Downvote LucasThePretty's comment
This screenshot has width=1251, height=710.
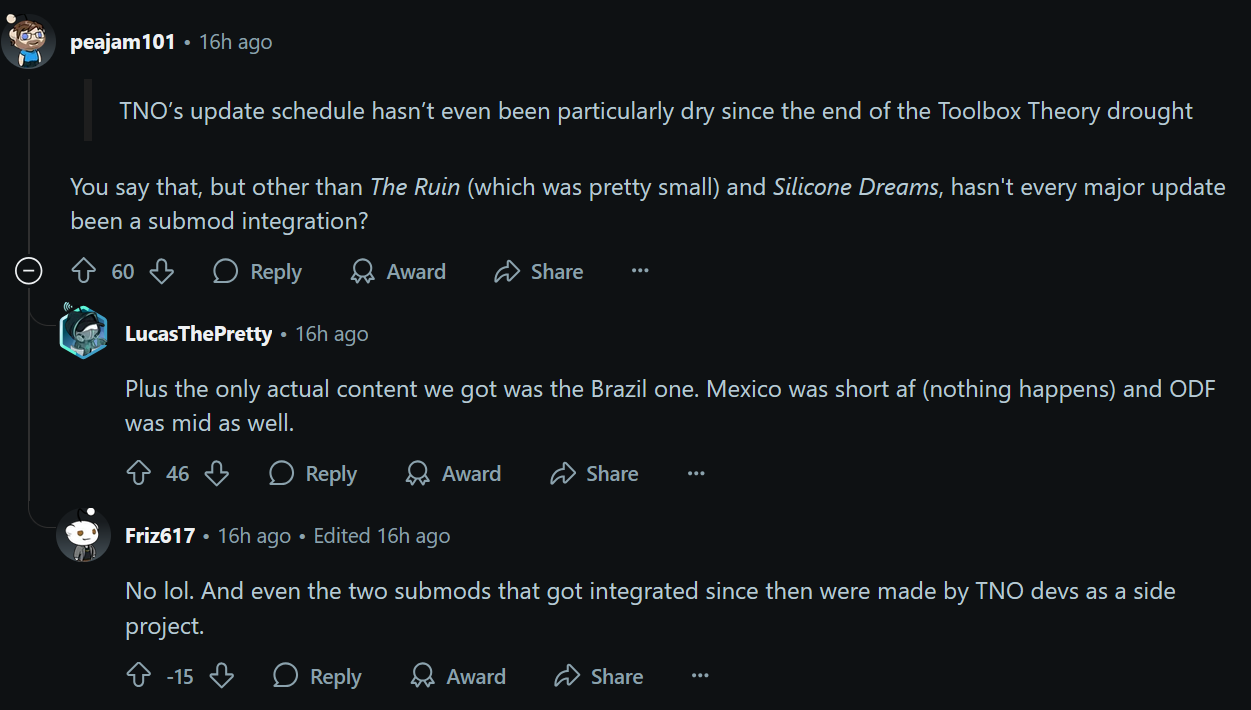[217, 473]
